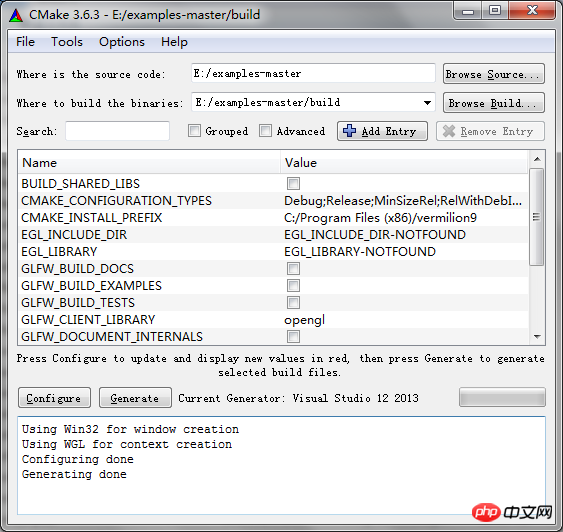Select the GLFW_CLIENT_LIBRARY entry
This screenshot has width=563, height=532.
pyautogui.click(x=88, y=319)
